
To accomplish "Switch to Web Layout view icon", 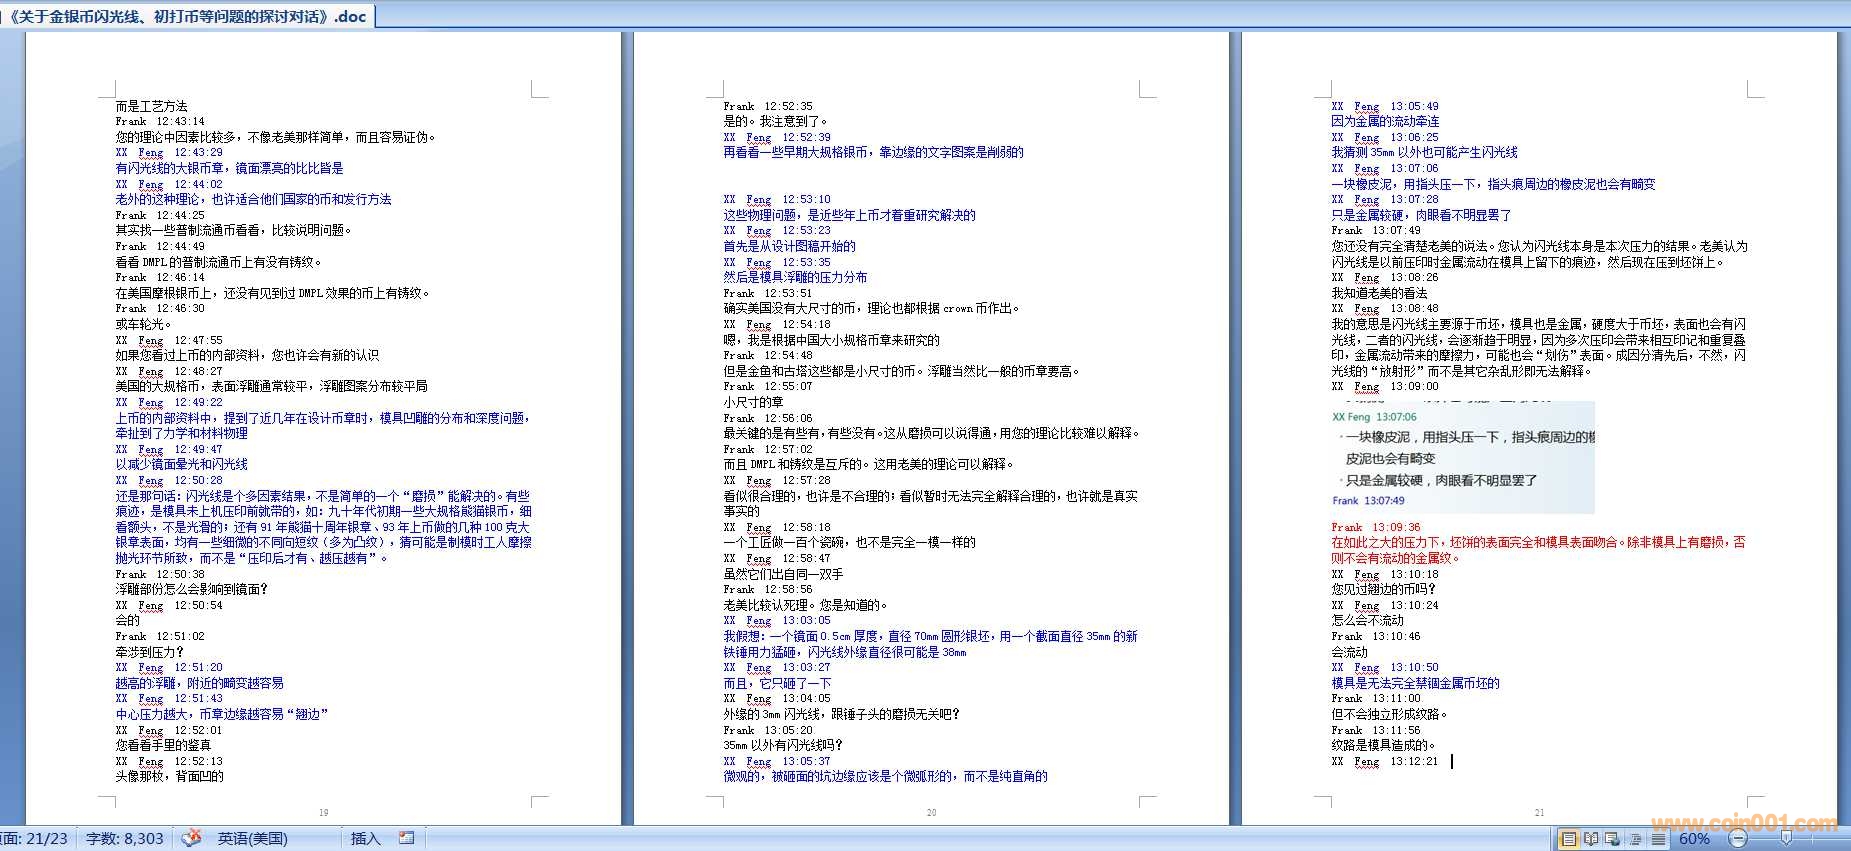I will pyautogui.click(x=1613, y=839).
